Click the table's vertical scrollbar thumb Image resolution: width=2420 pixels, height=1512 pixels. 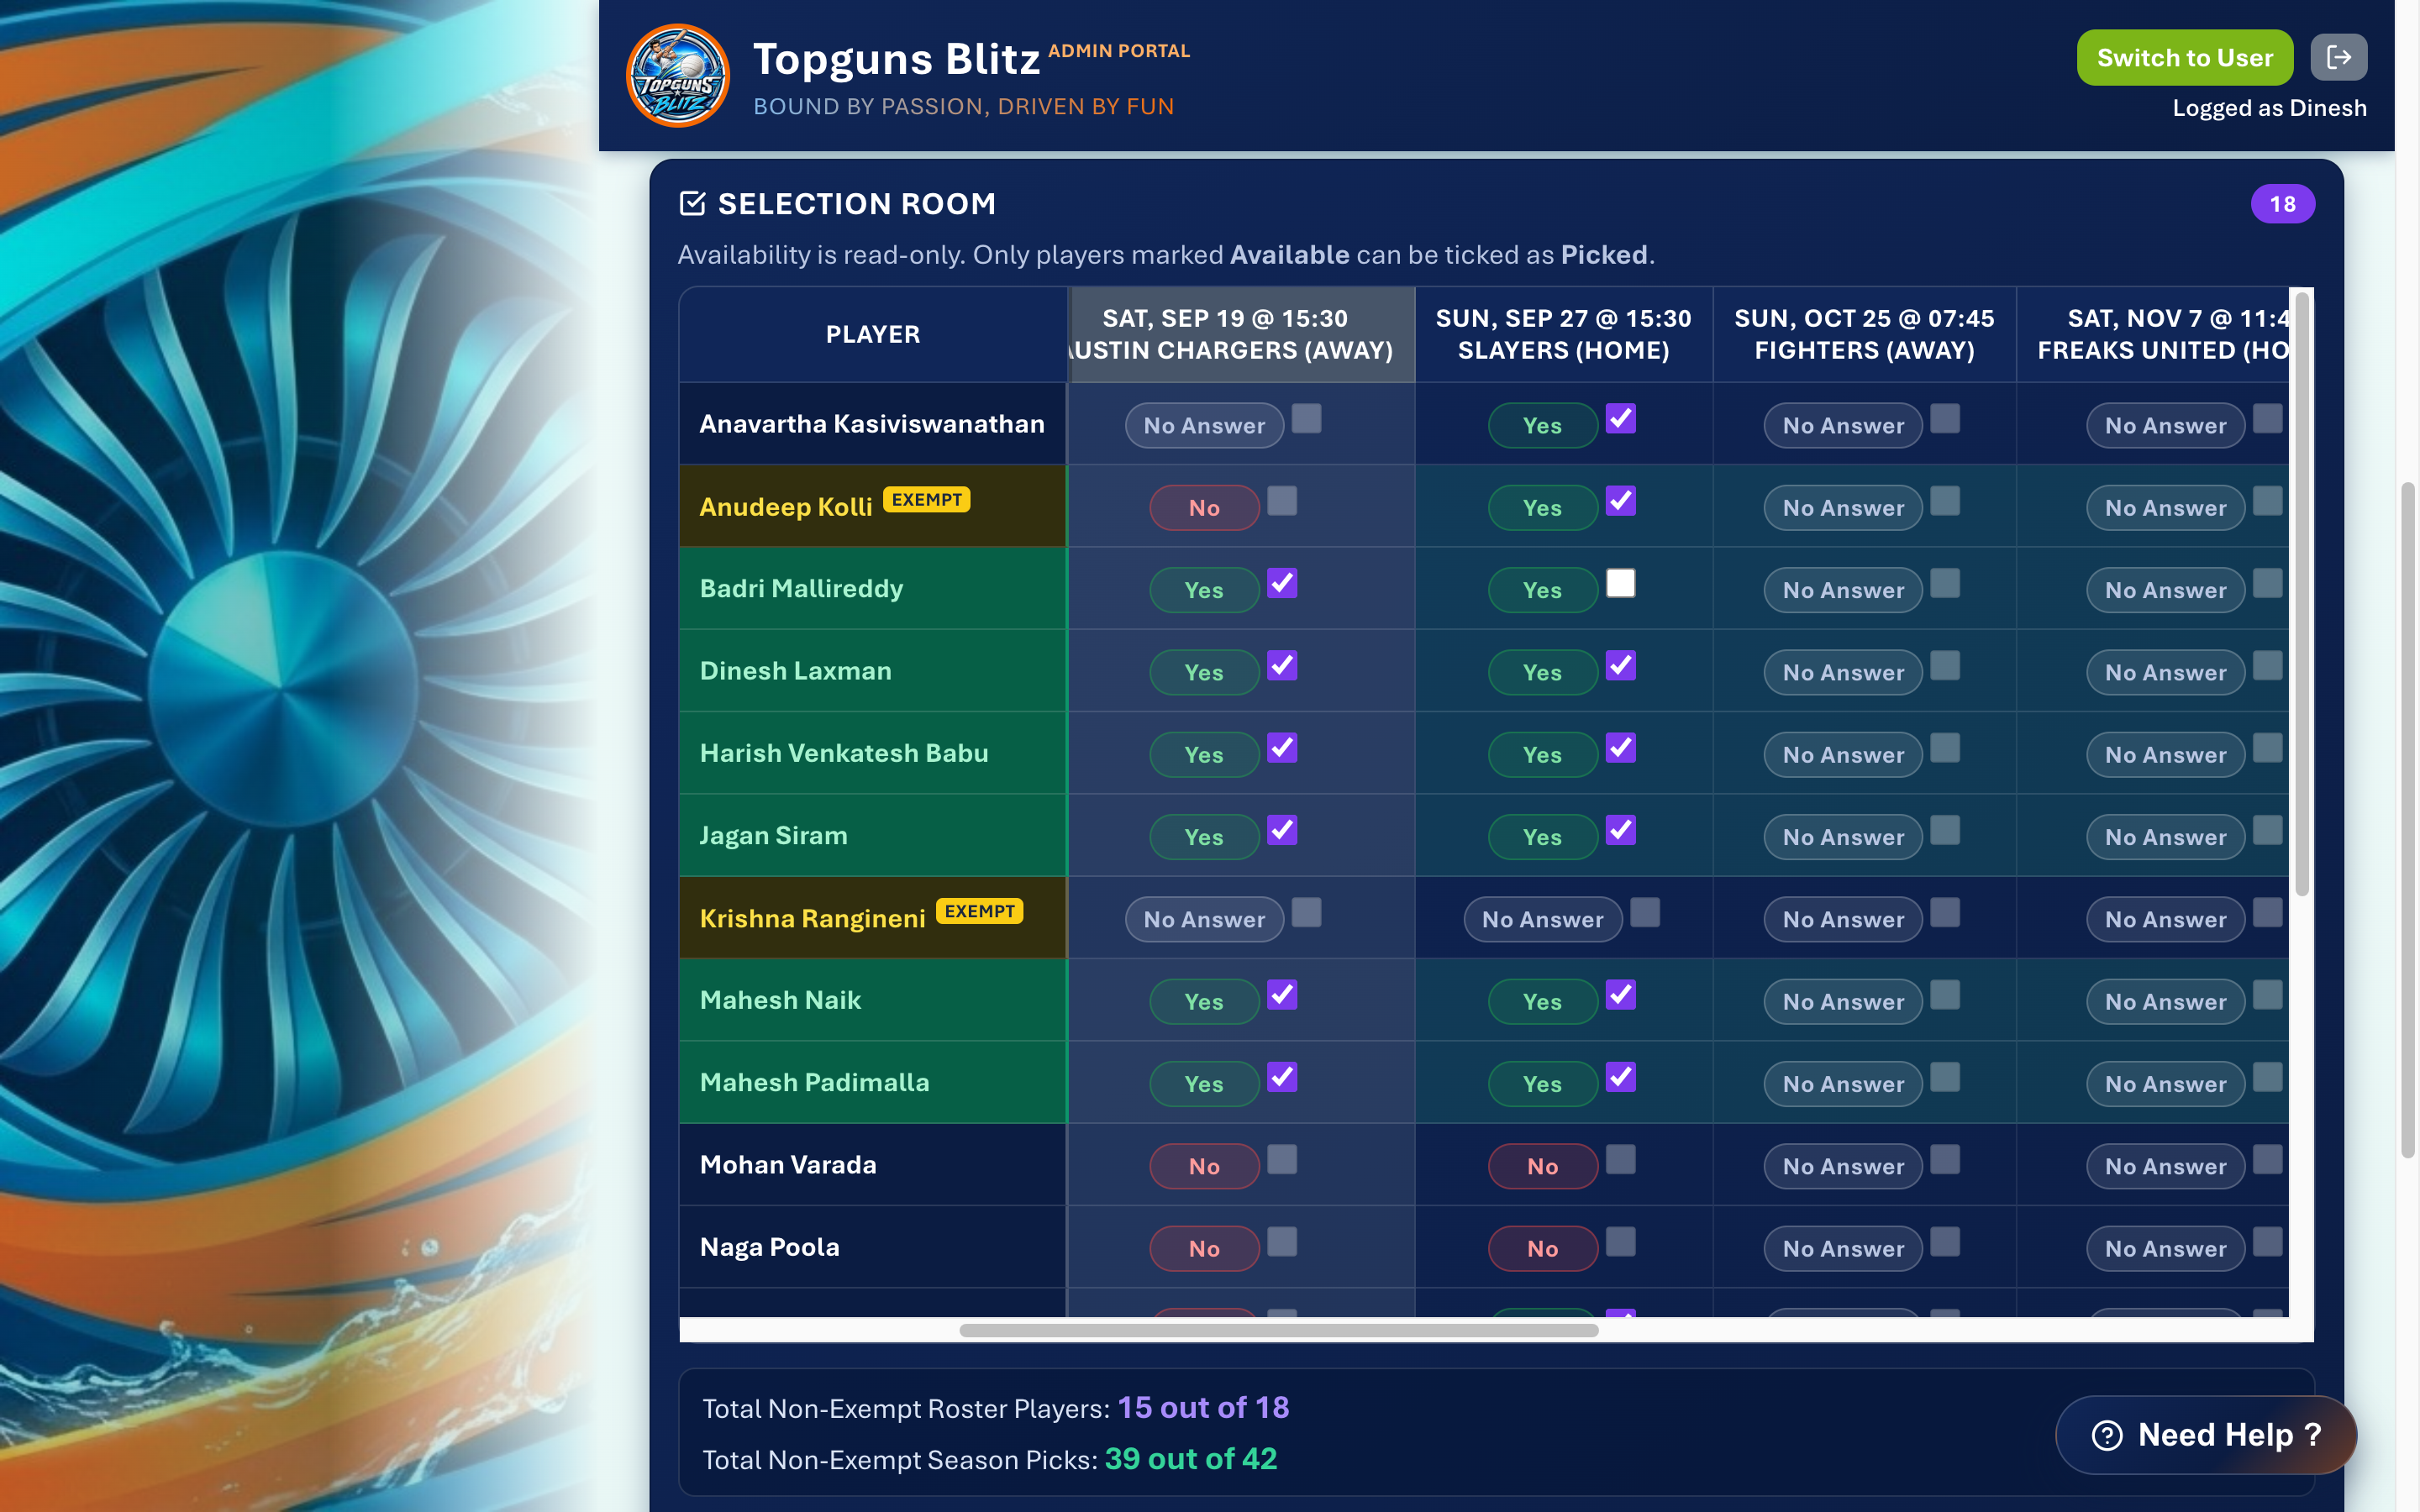coord(2301,593)
